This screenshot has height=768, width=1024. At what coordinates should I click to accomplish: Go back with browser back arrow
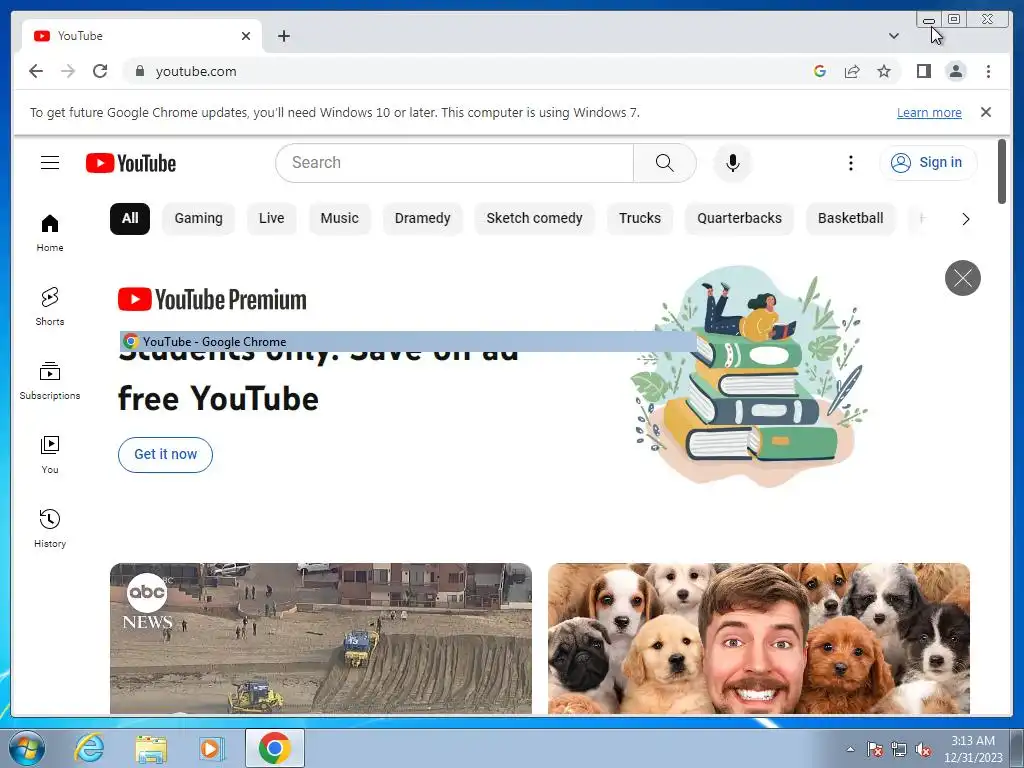[36, 71]
